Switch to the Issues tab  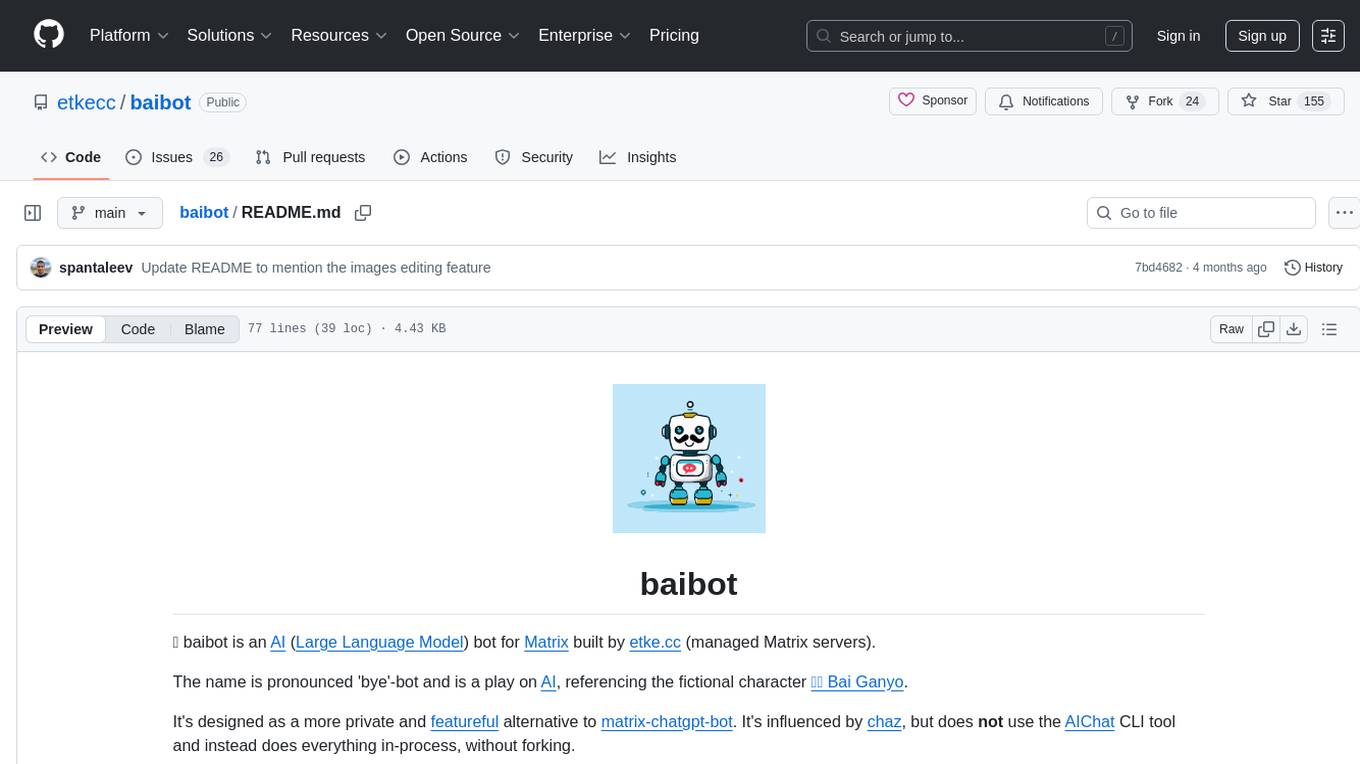click(x=177, y=157)
